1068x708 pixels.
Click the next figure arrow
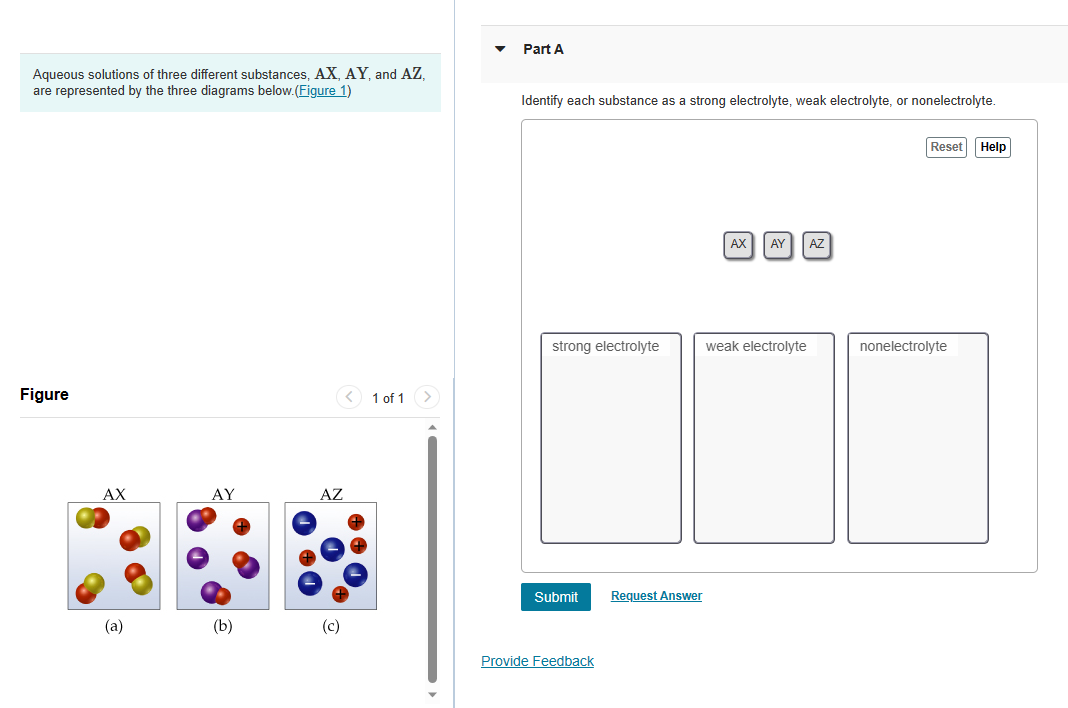(x=426, y=397)
